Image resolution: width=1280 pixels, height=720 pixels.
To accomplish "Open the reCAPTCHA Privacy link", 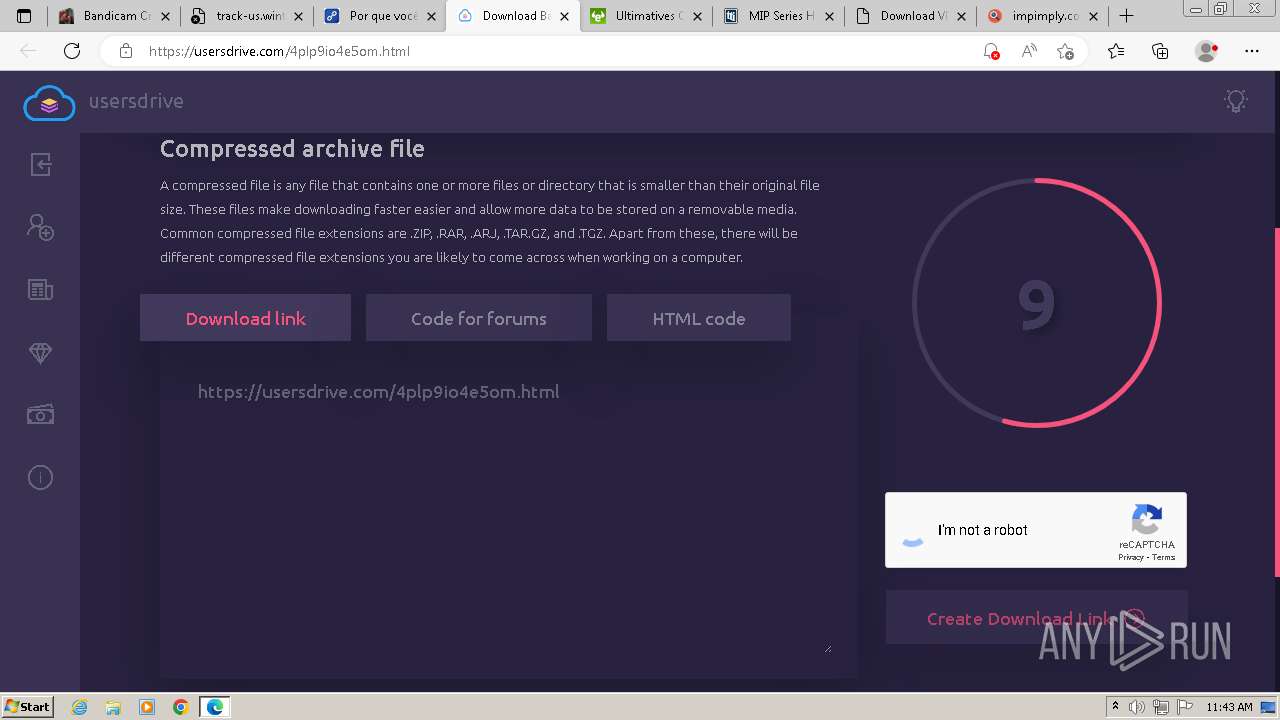I will (1131, 558).
